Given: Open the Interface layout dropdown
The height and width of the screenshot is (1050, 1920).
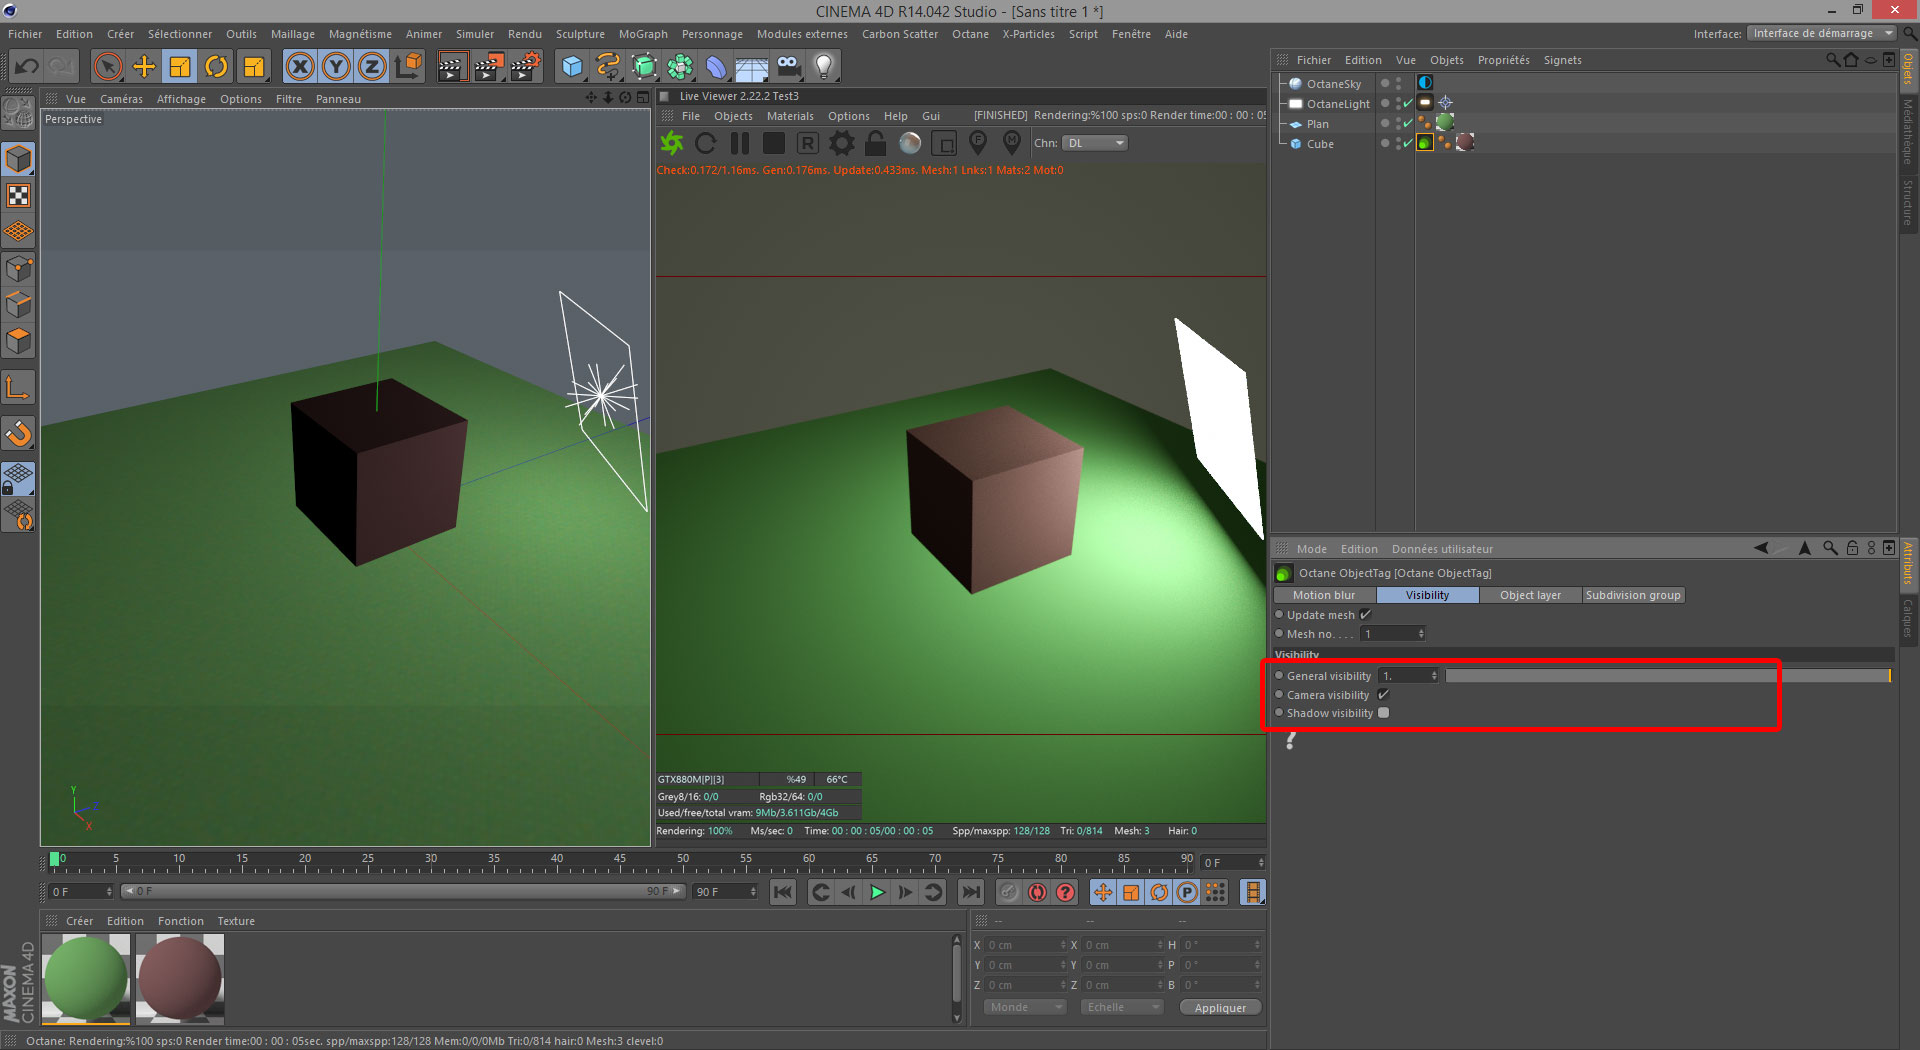Looking at the screenshot, I should 1821,34.
